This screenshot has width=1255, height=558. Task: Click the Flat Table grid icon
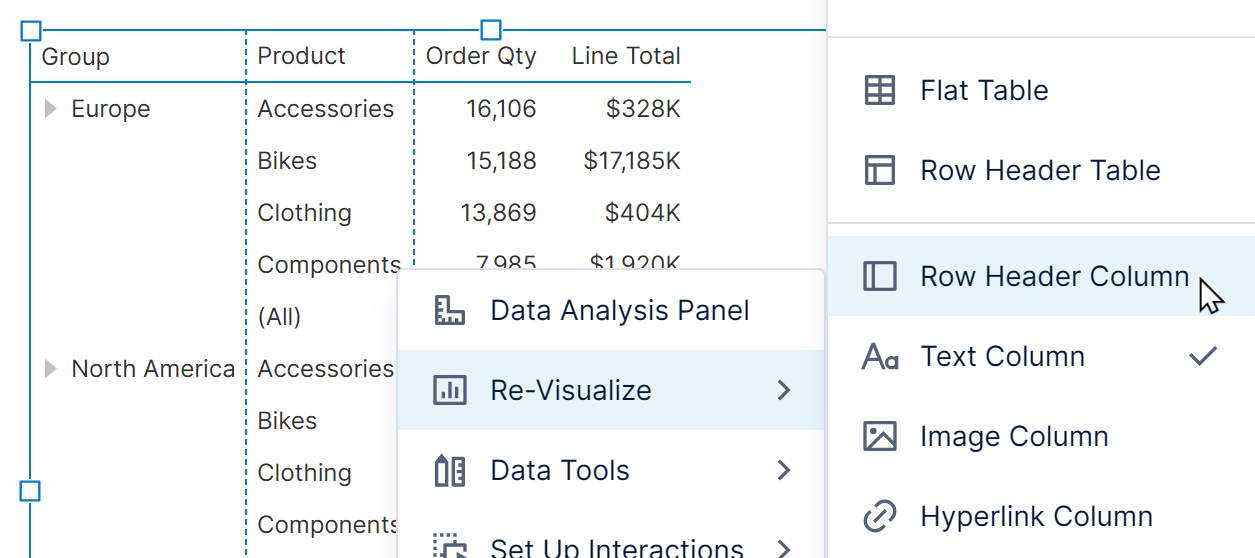[879, 91]
